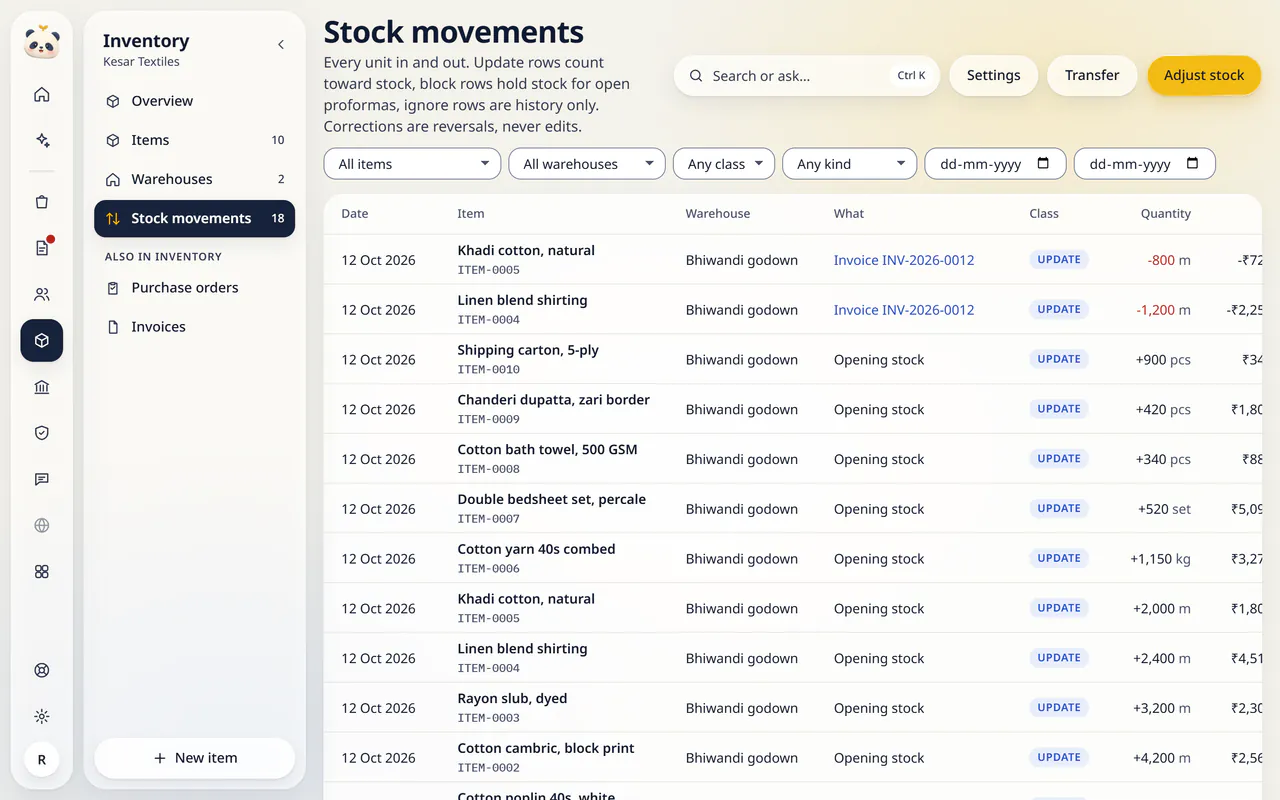1280x800 pixels.
Task: Click the panda logo
Action: point(42,42)
